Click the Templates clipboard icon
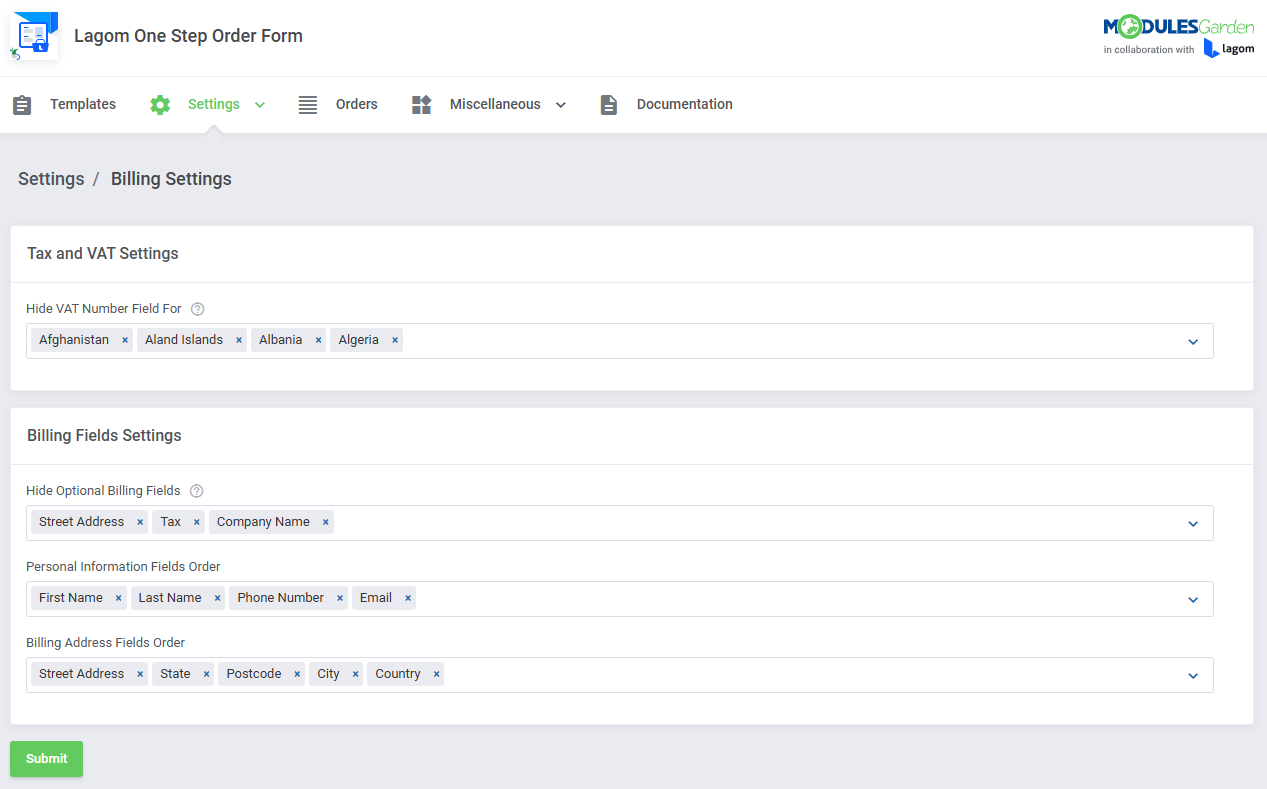This screenshot has height=789, width=1267. coord(22,105)
